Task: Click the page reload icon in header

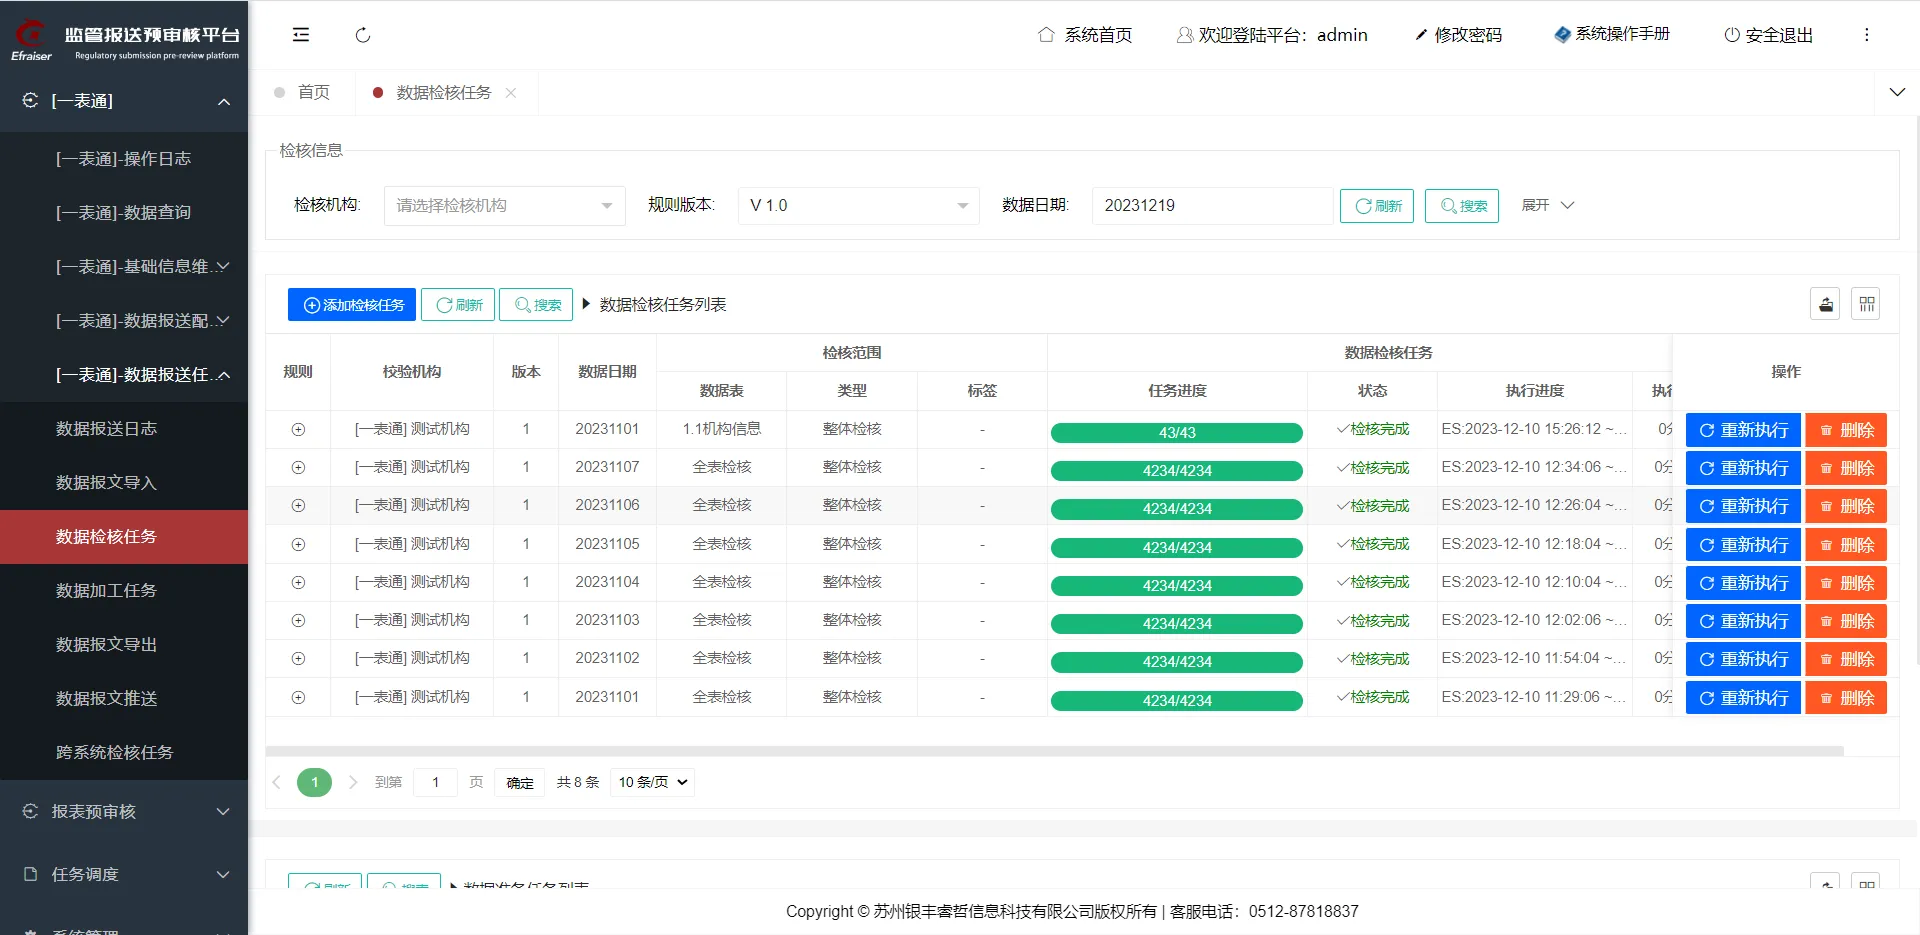Action: pyautogui.click(x=363, y=35)
